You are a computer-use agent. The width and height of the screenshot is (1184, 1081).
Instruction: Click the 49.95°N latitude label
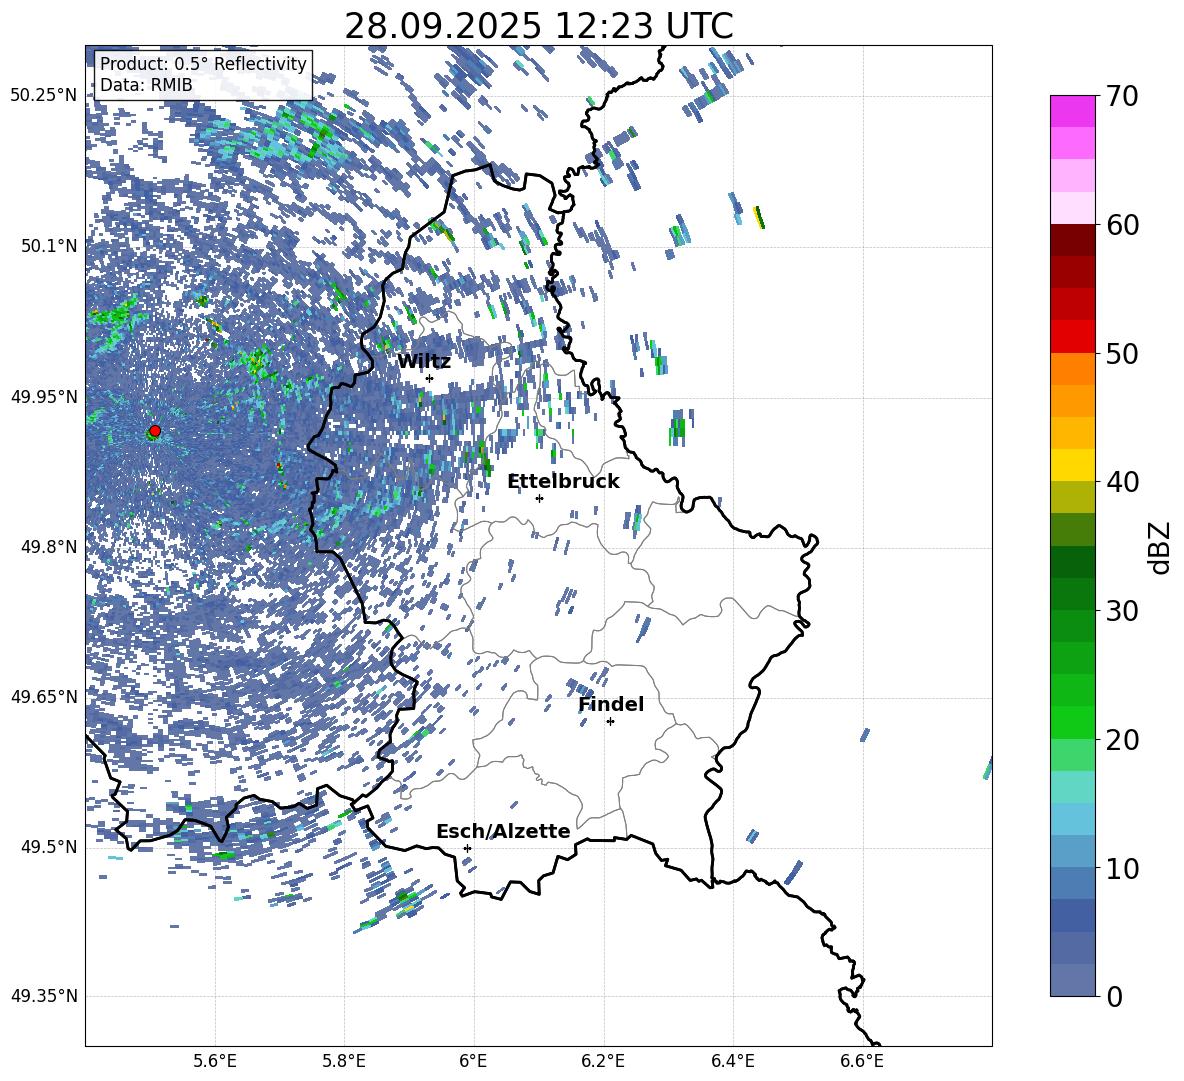click(x=44, y=396)
